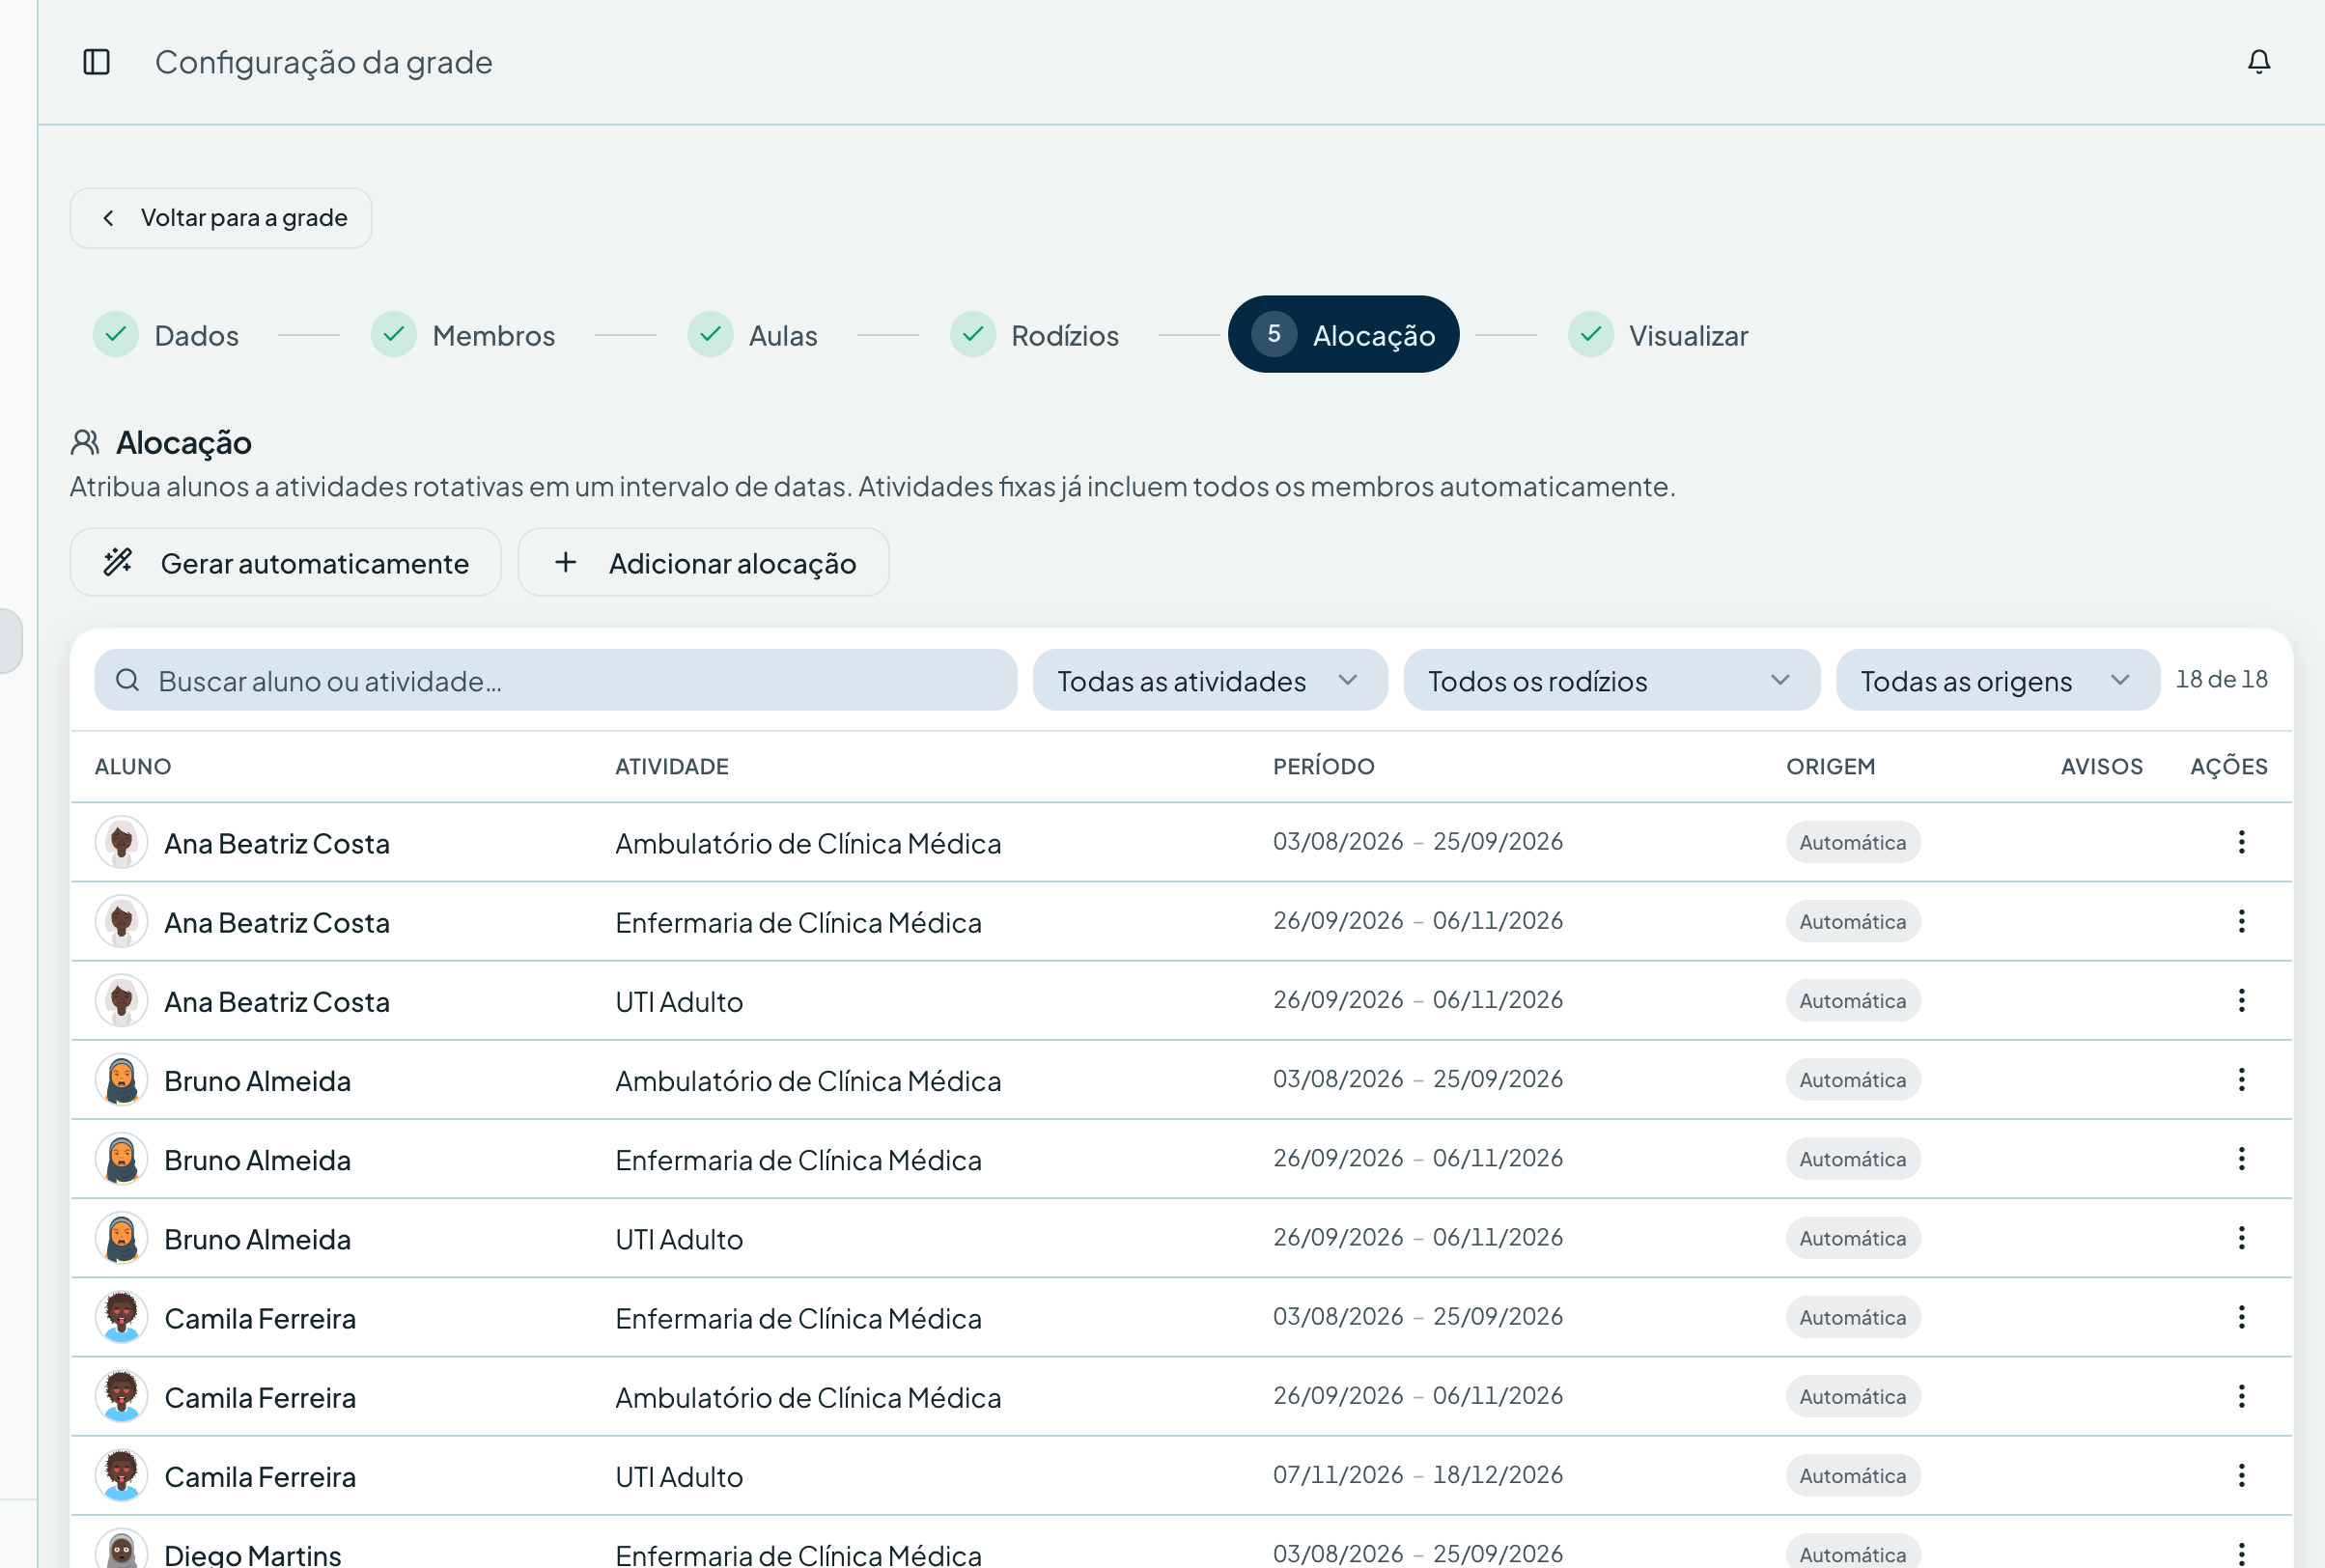Go to the Visualizar step

(x=1658, y=335)
